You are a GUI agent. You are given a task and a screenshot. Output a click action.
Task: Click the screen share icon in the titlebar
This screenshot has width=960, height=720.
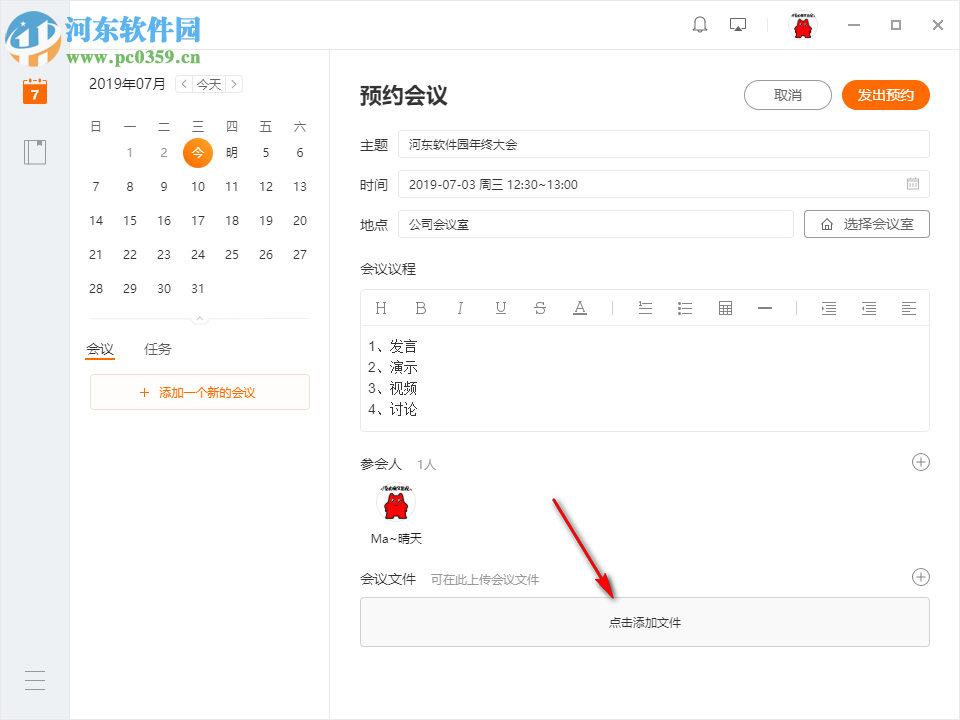[x=738, y=24]
